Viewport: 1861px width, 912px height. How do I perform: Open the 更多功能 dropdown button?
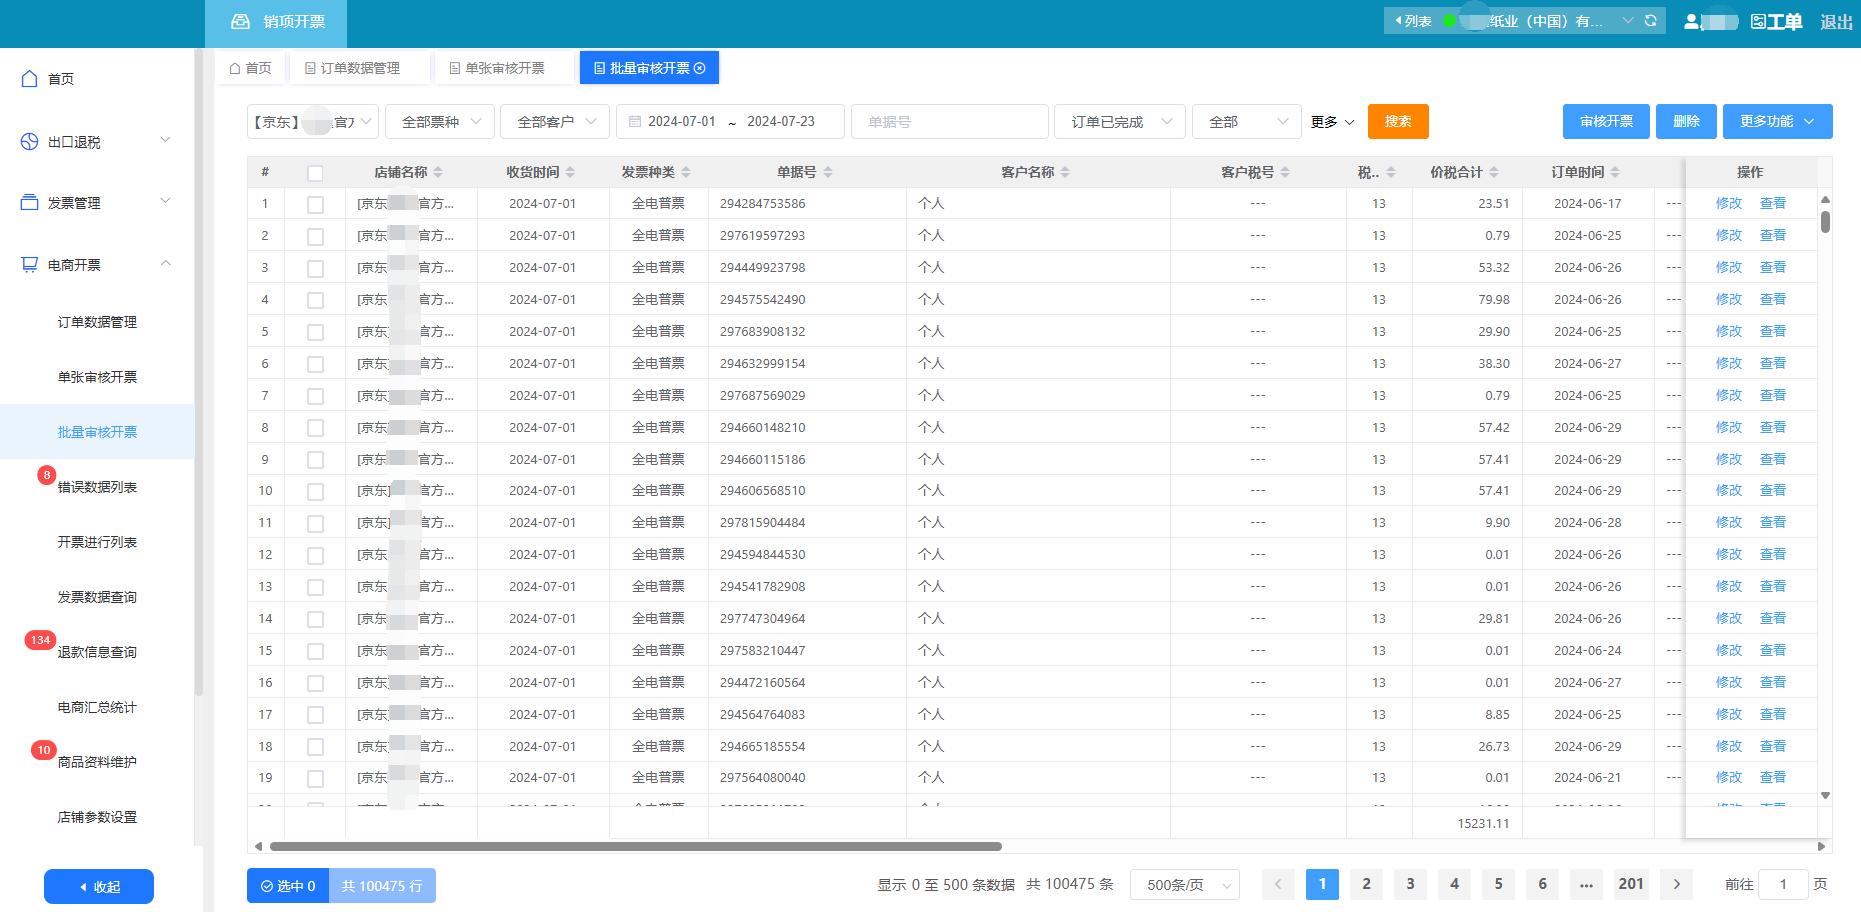1777,121
